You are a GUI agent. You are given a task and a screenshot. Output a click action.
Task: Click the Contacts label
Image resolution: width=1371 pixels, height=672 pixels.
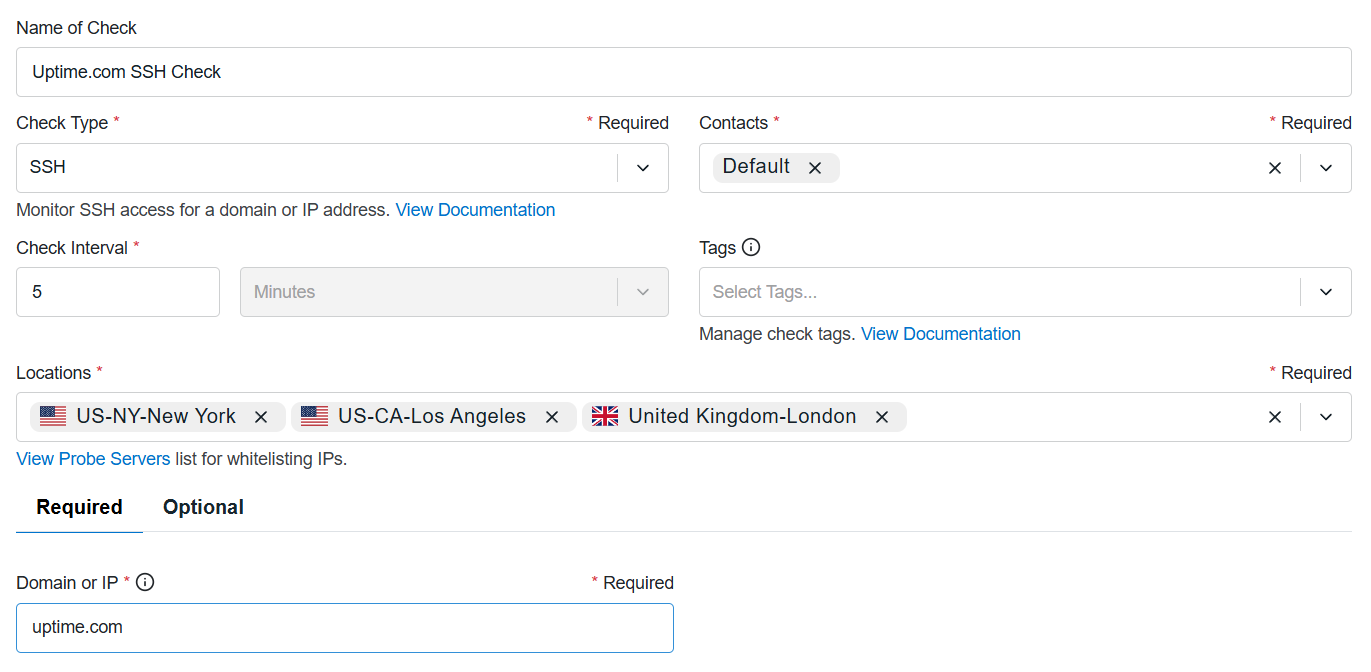(734, 123)
